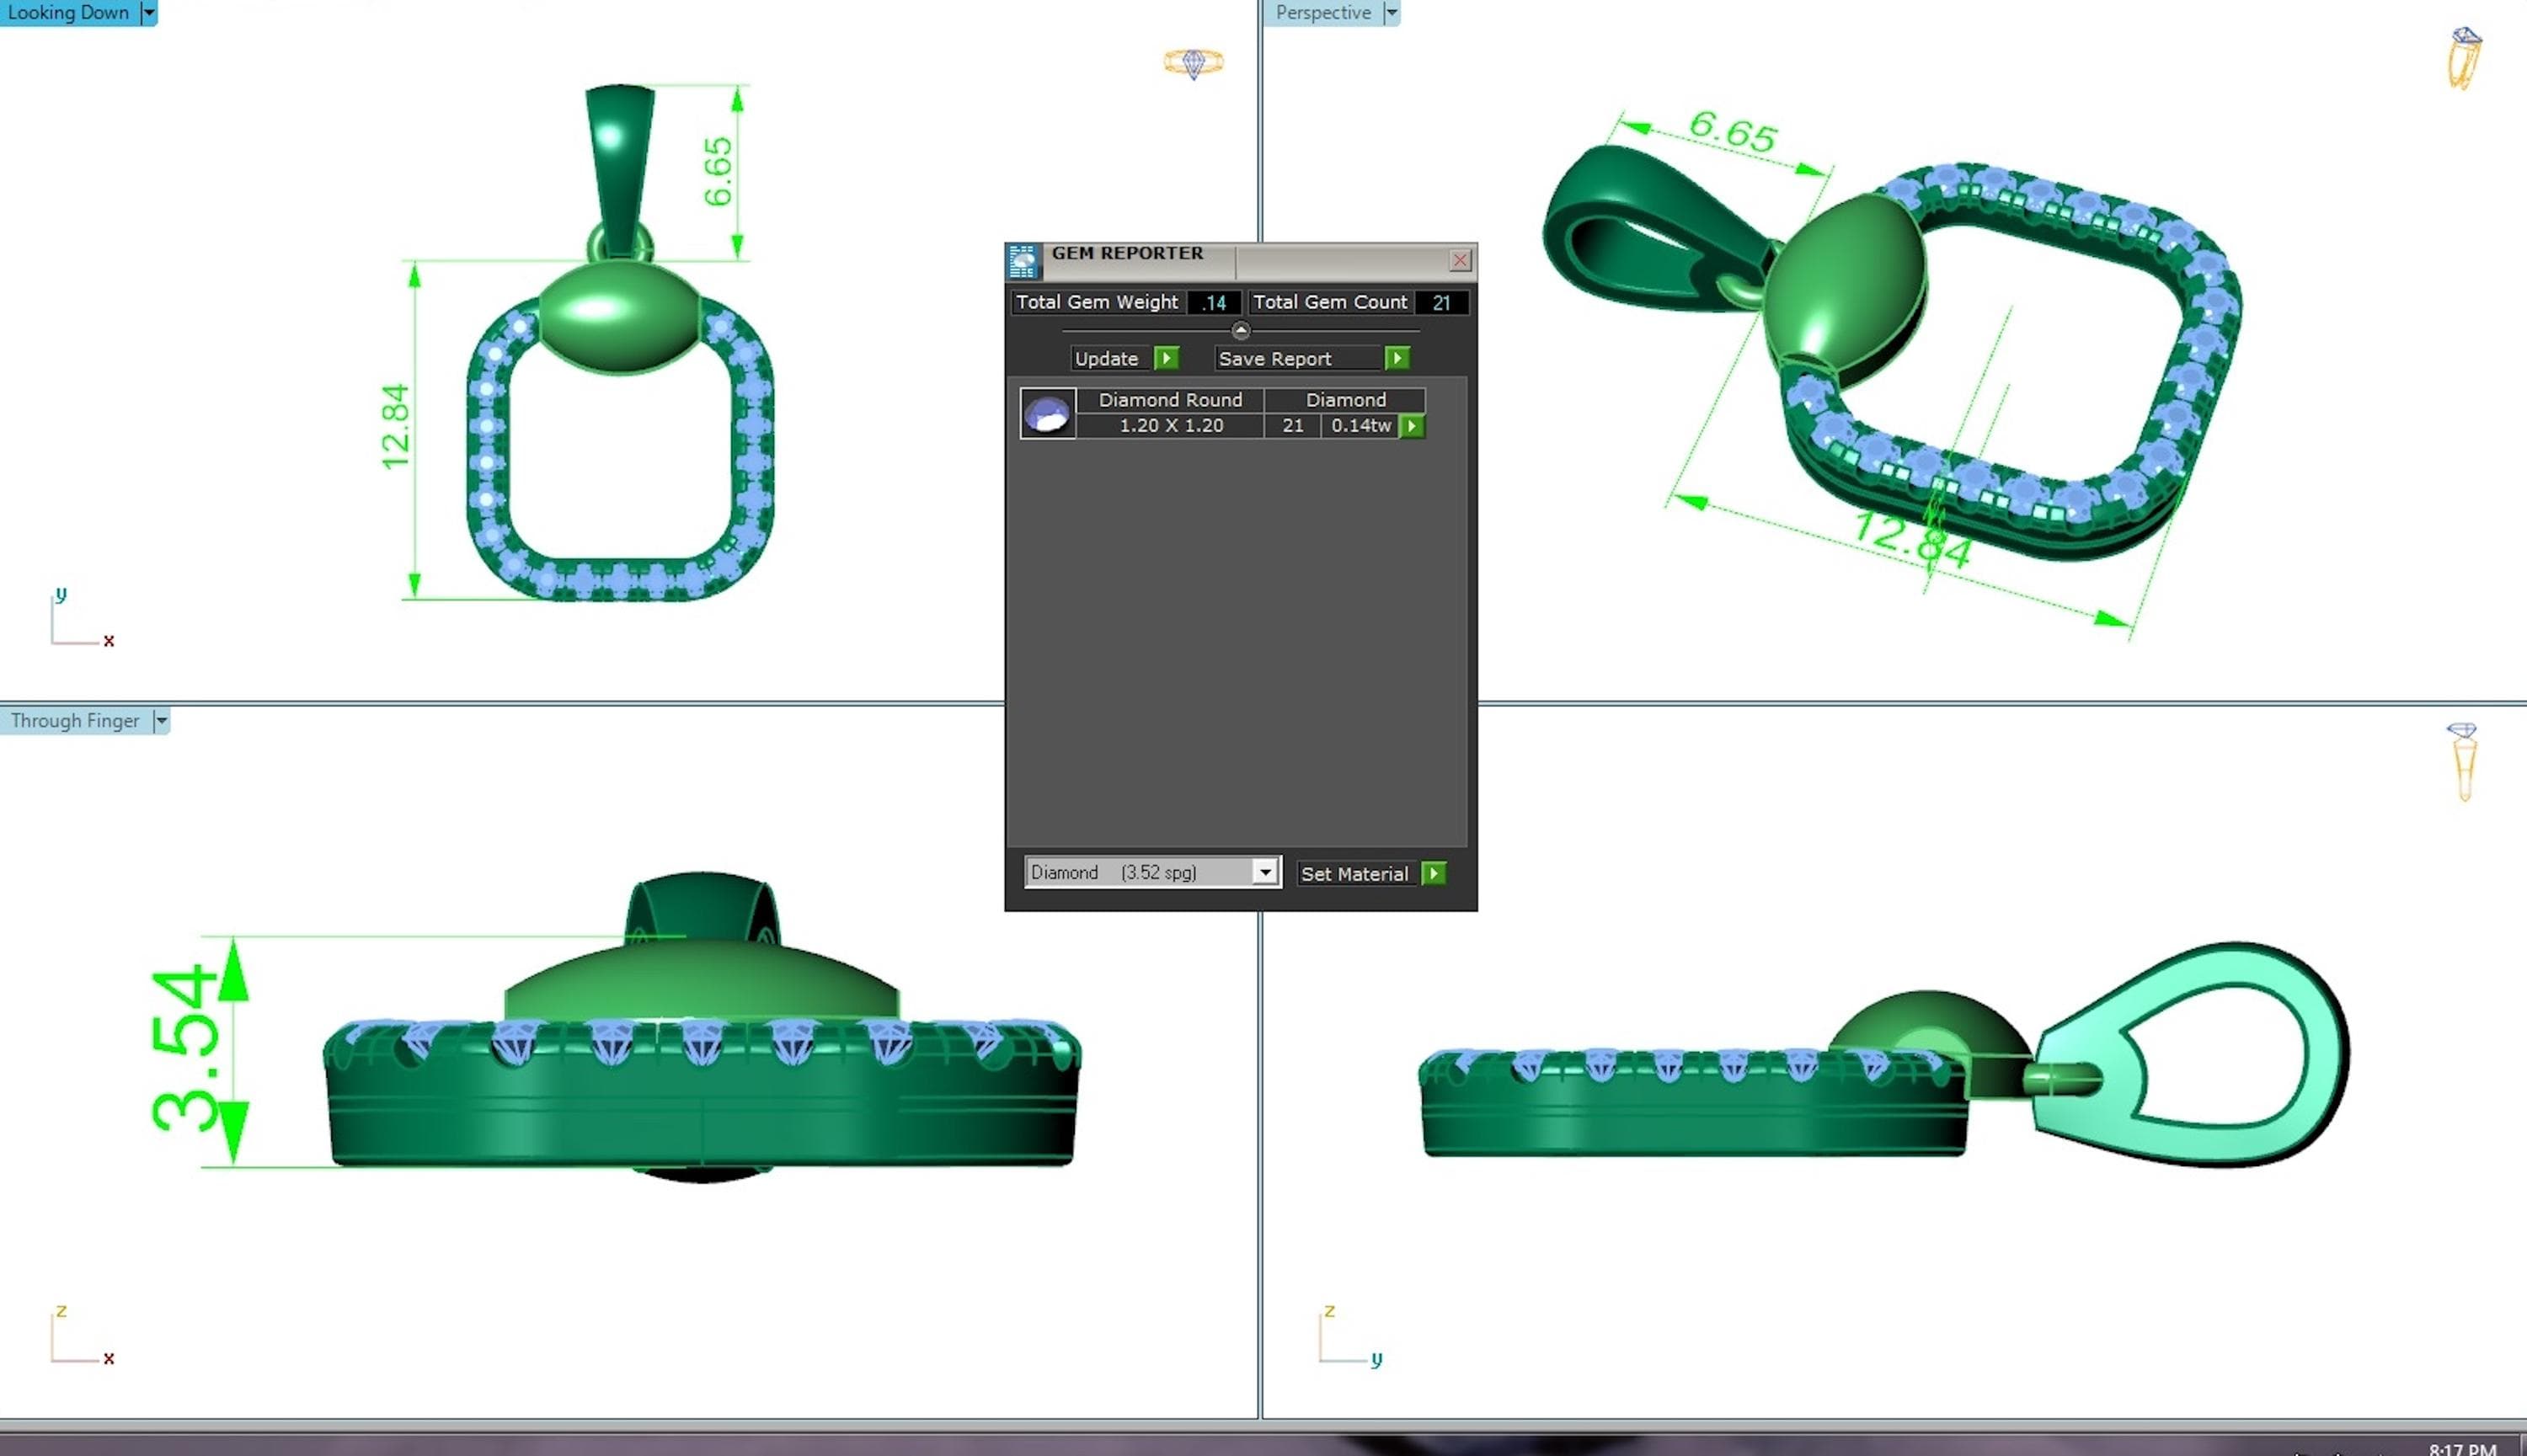Click green arrow next to Set Material

pos(1433,873)
